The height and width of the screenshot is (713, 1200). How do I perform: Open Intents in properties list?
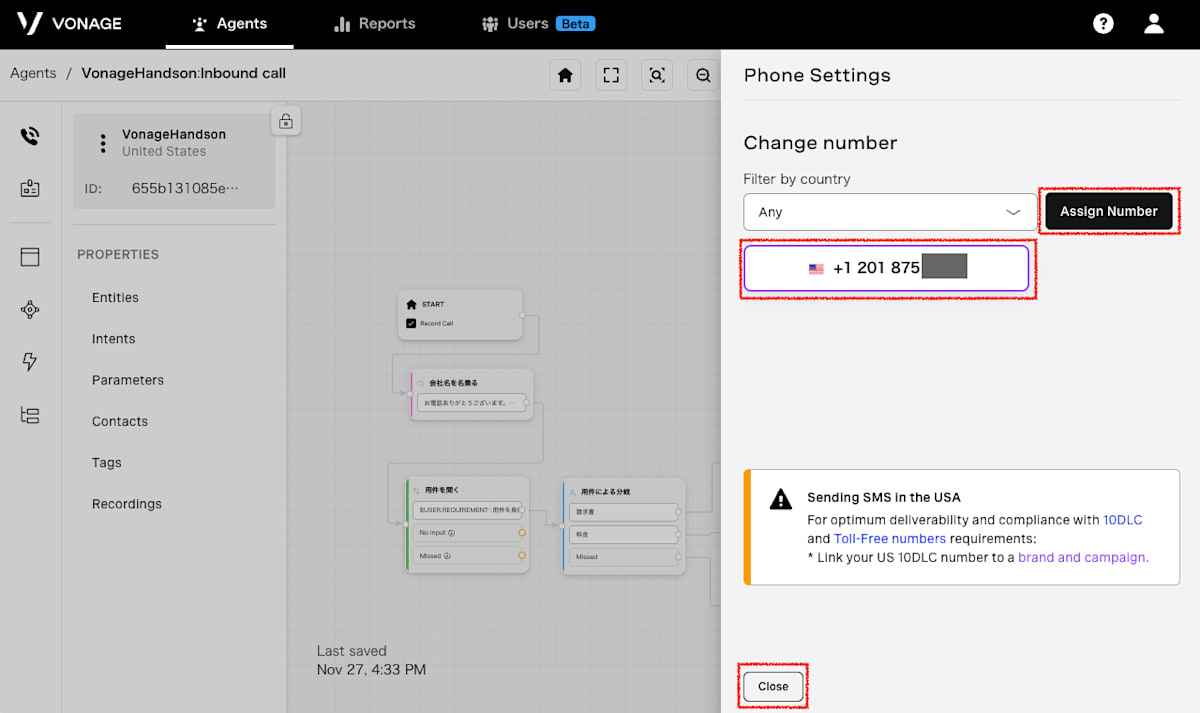113,339
